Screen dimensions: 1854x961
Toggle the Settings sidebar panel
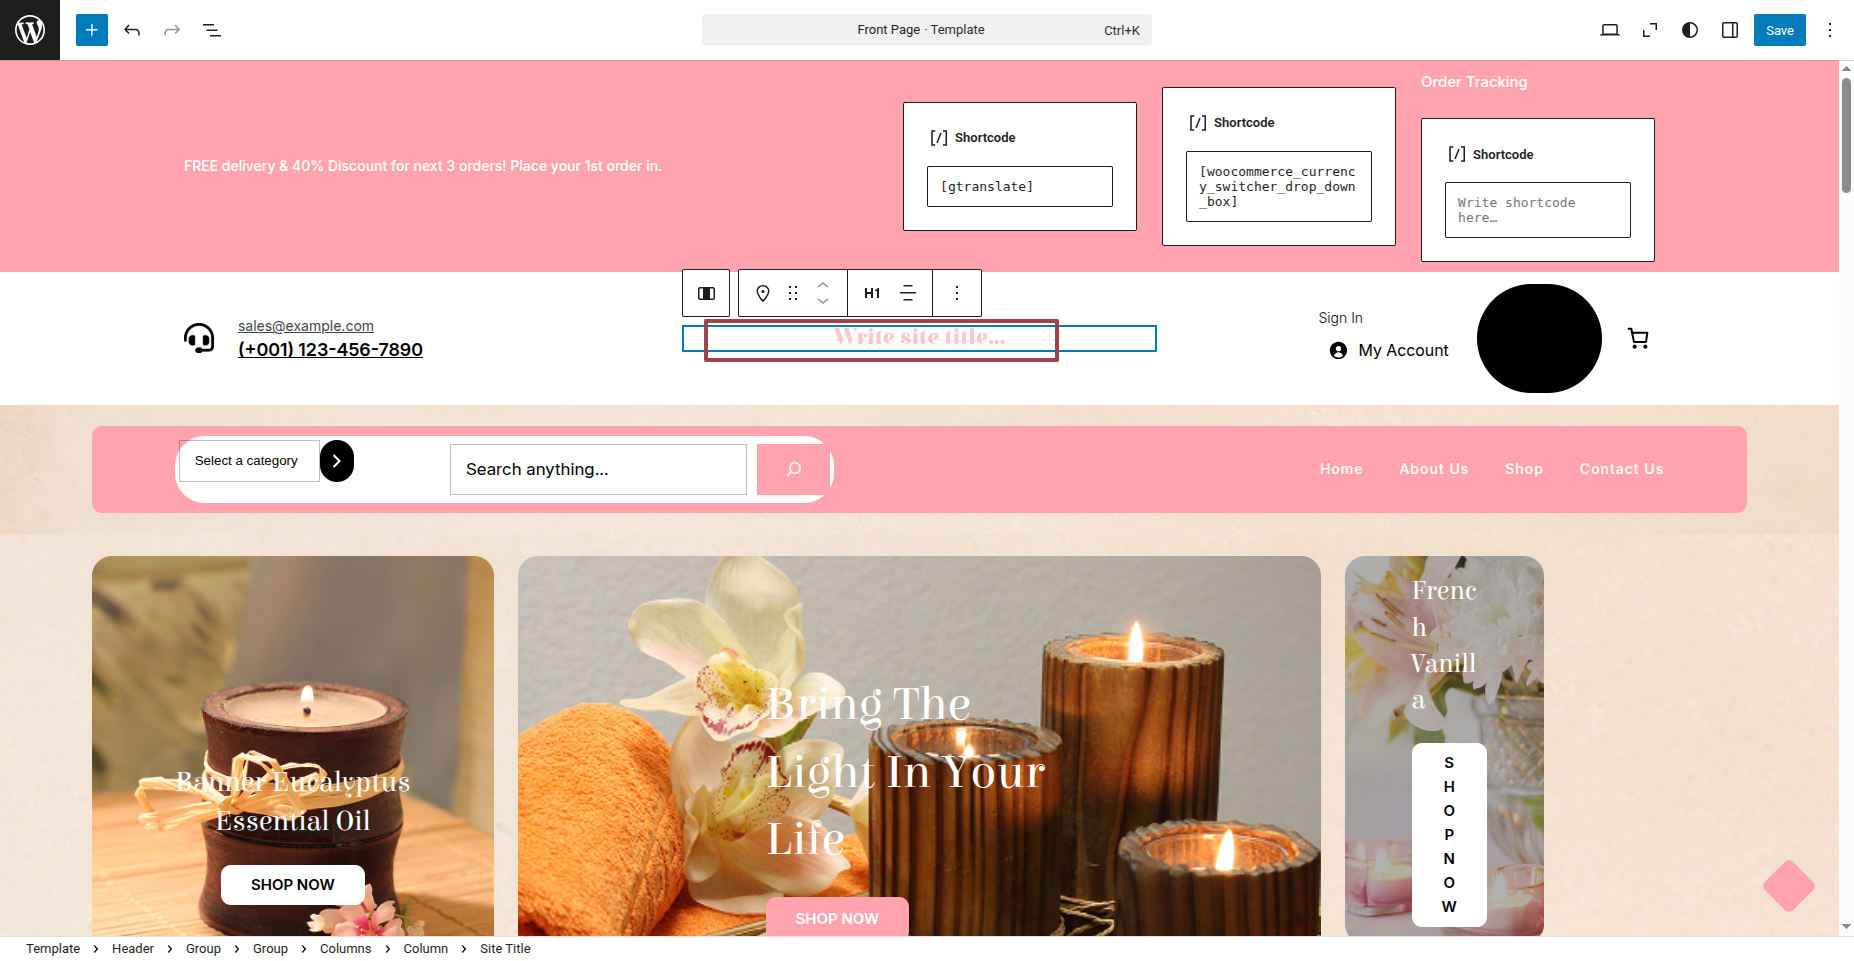pos(1730,30)
